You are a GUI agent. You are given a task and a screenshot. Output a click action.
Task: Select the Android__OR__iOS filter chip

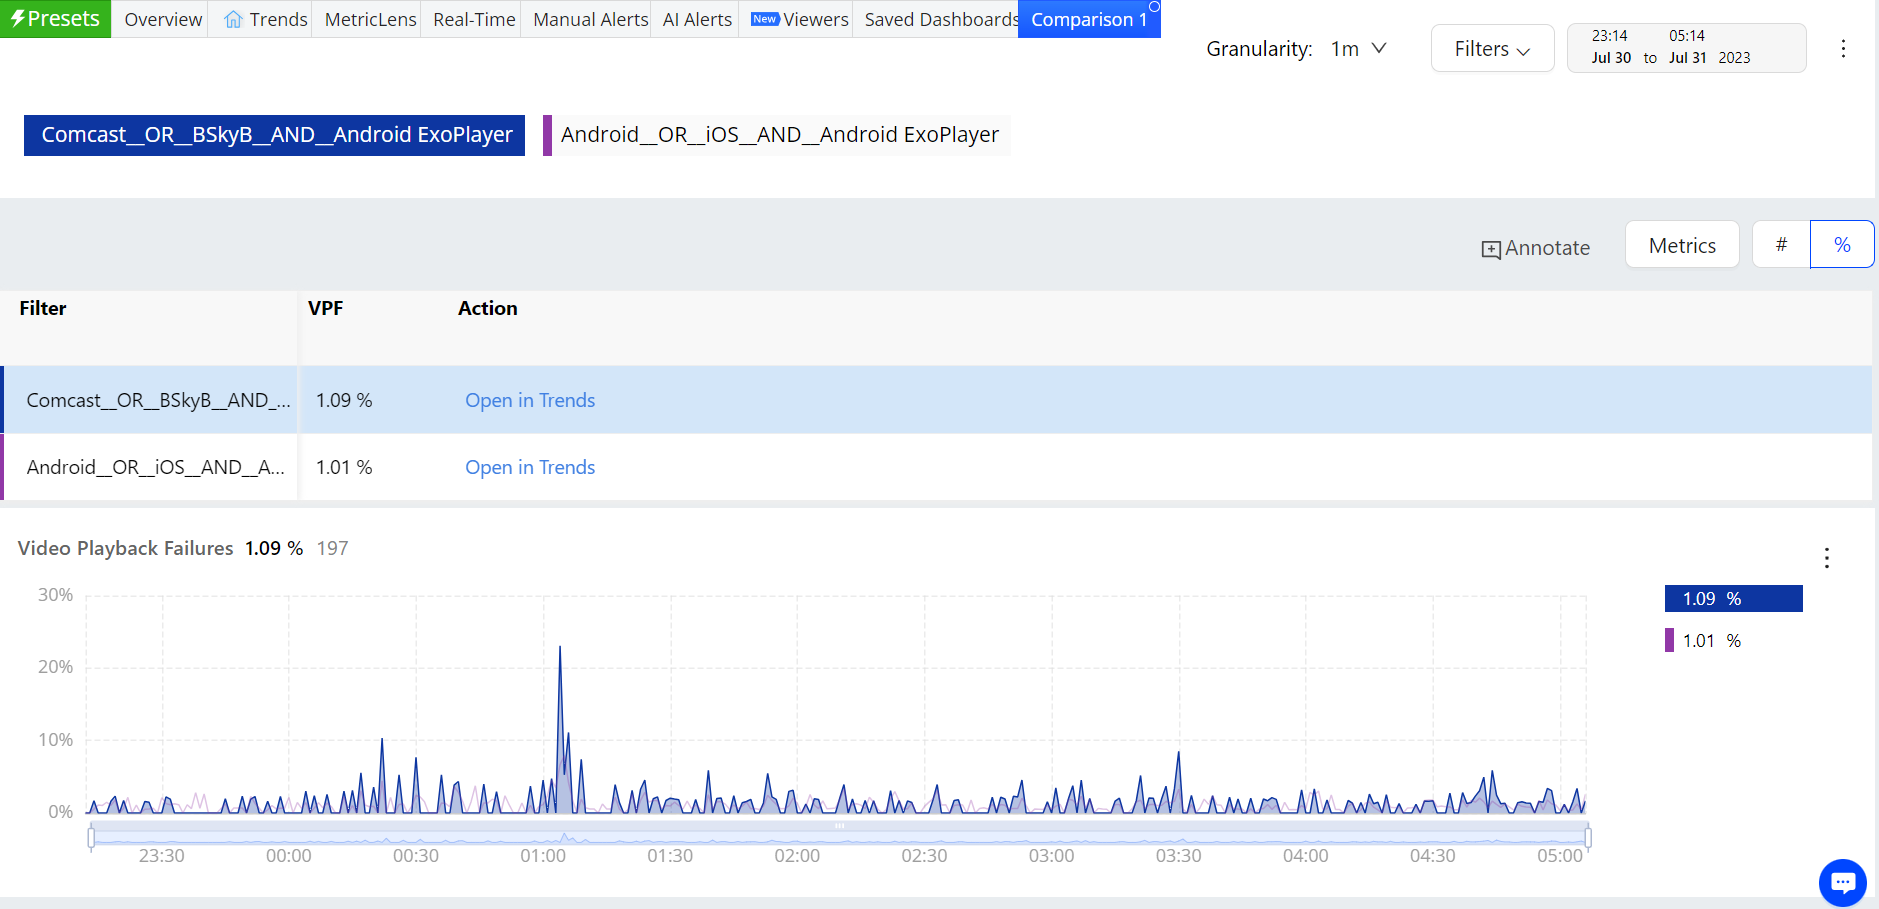click(x=779, y=135)
